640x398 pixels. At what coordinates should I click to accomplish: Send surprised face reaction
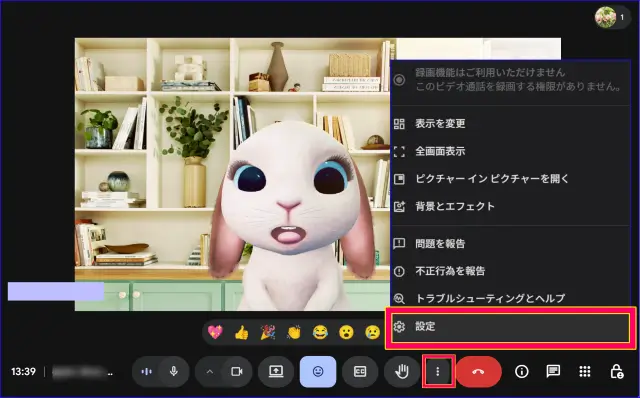tap(346, 332)
